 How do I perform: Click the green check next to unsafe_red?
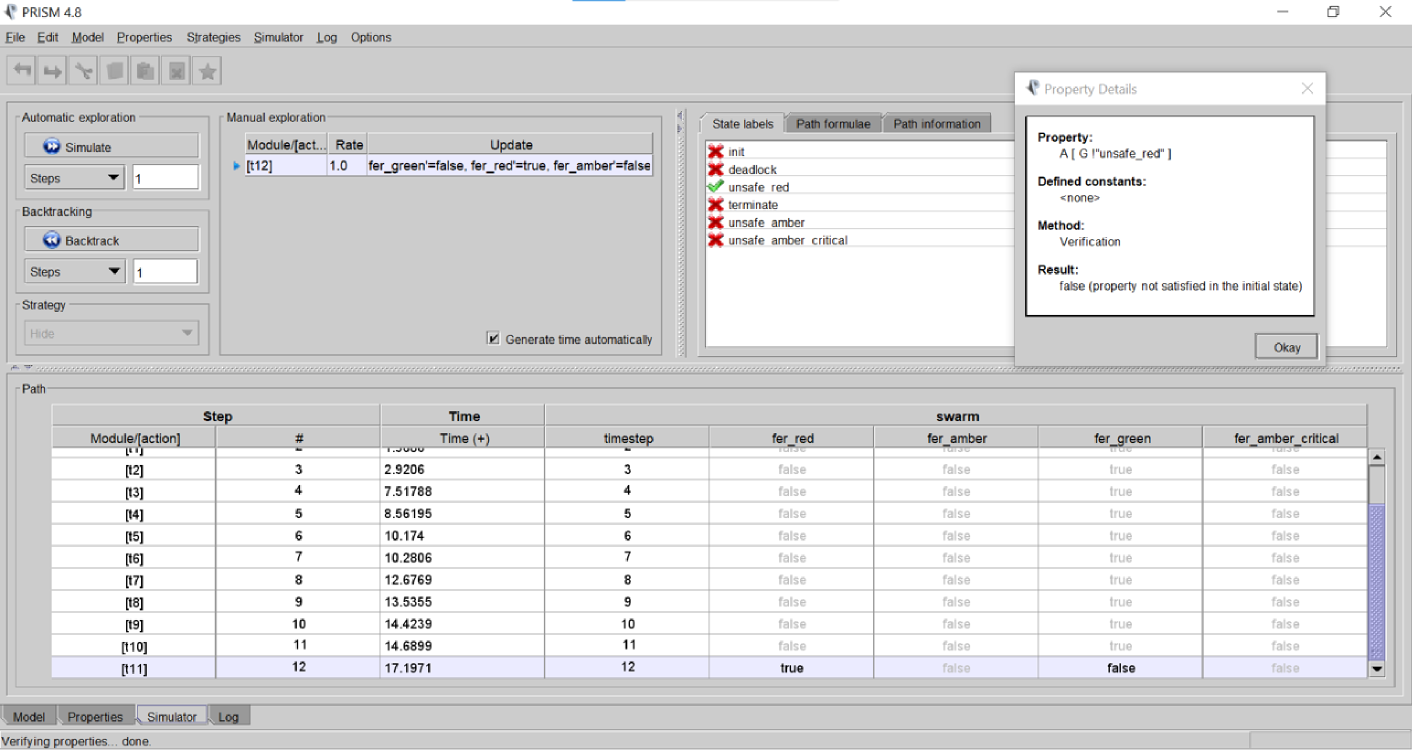tap(715, 187)
